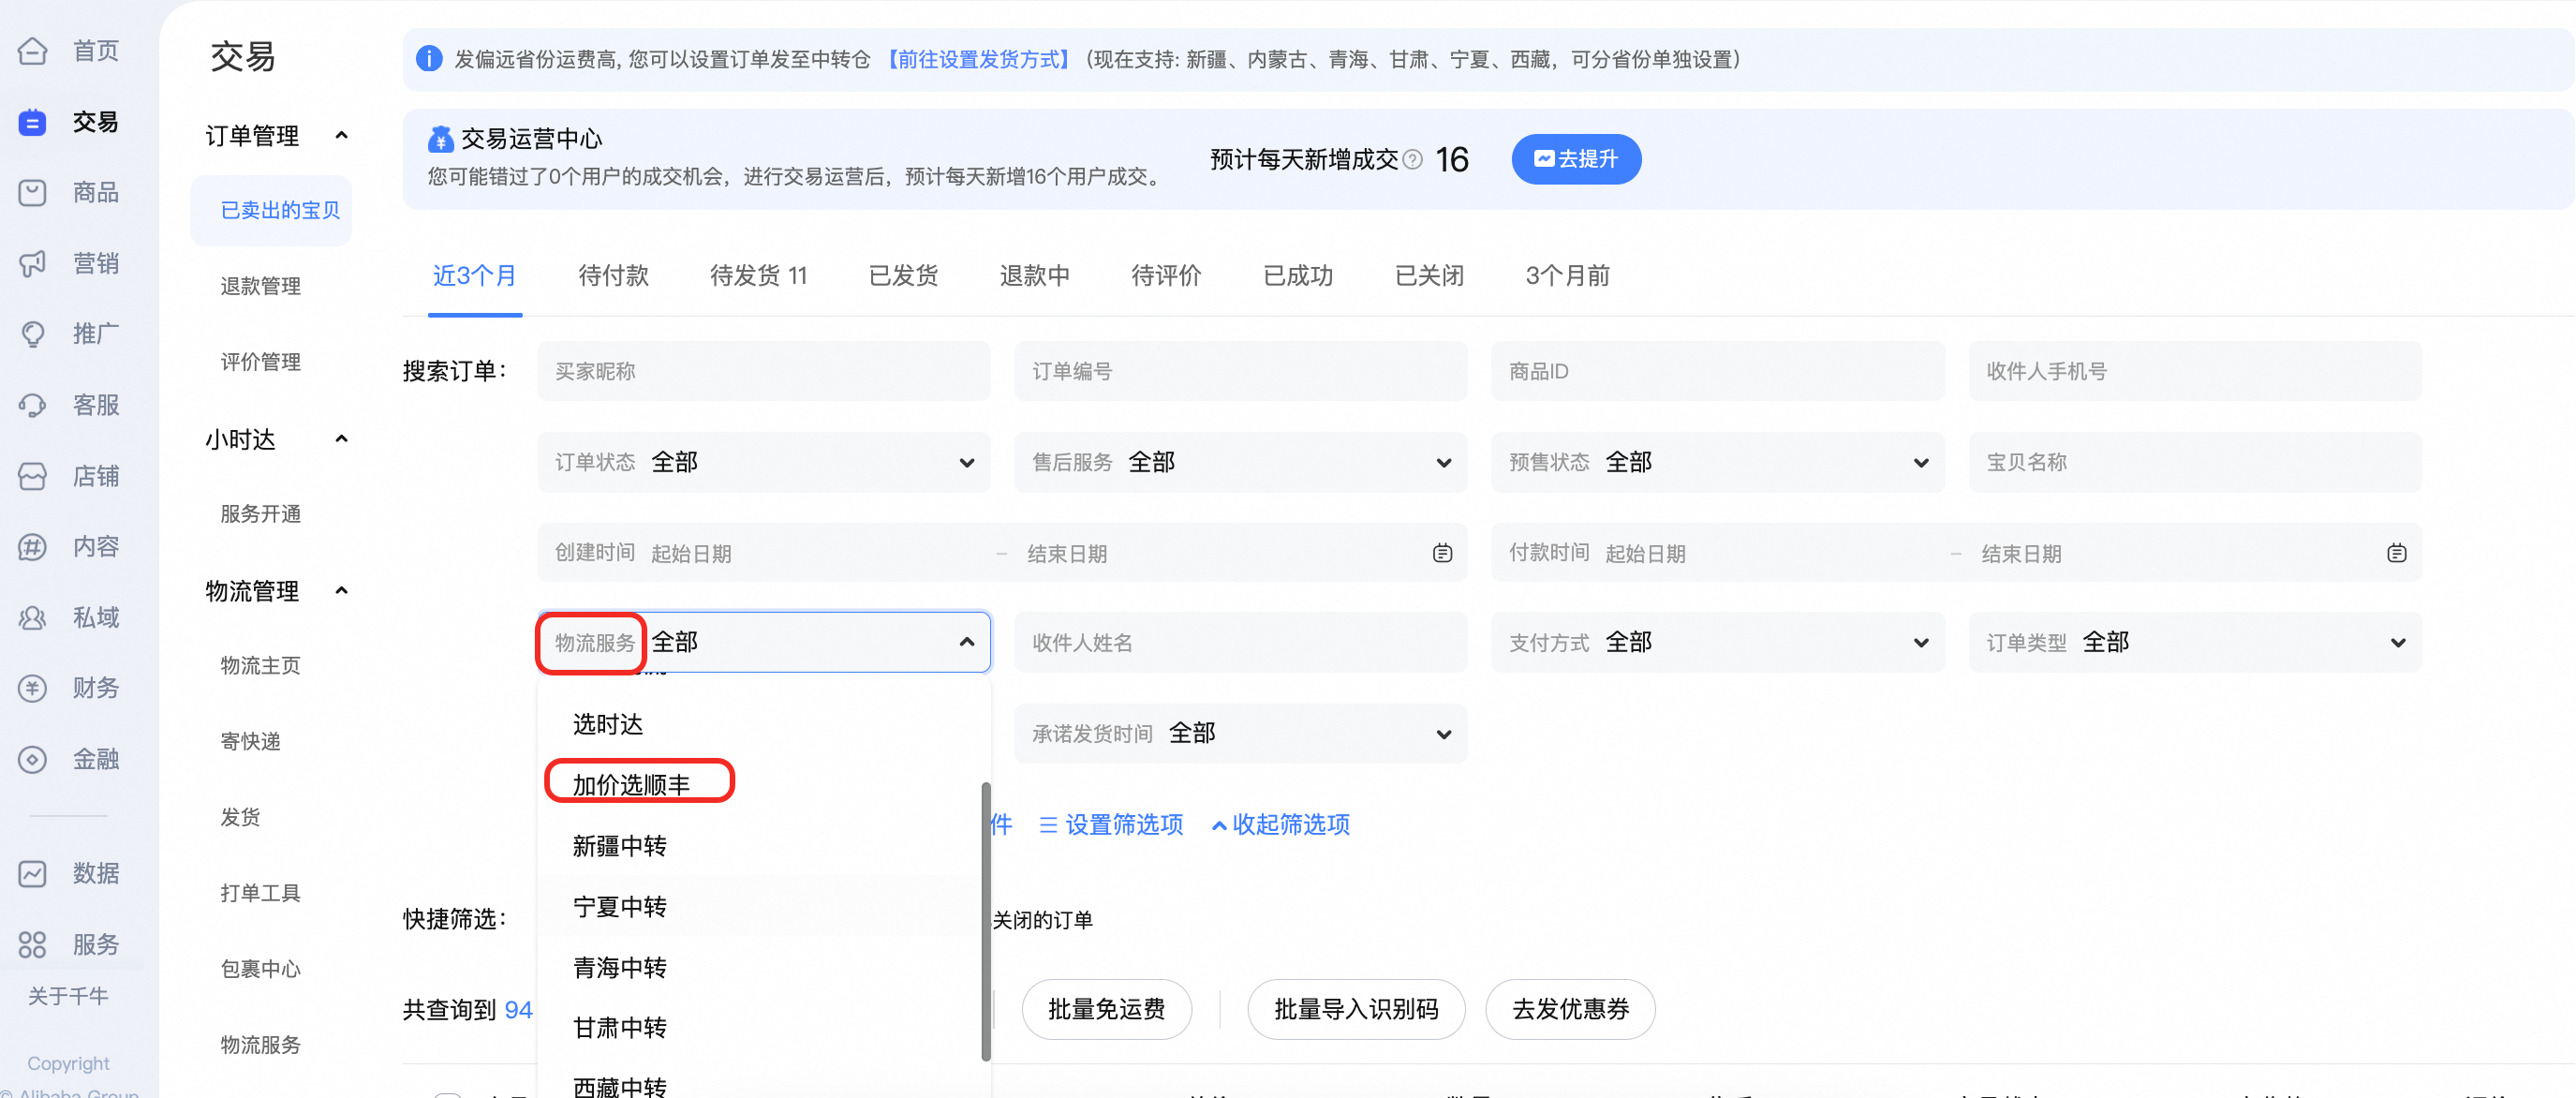Click the logistics dropdown list scrollbar
Screen dimensions: 2576x1098
(986, 920)
